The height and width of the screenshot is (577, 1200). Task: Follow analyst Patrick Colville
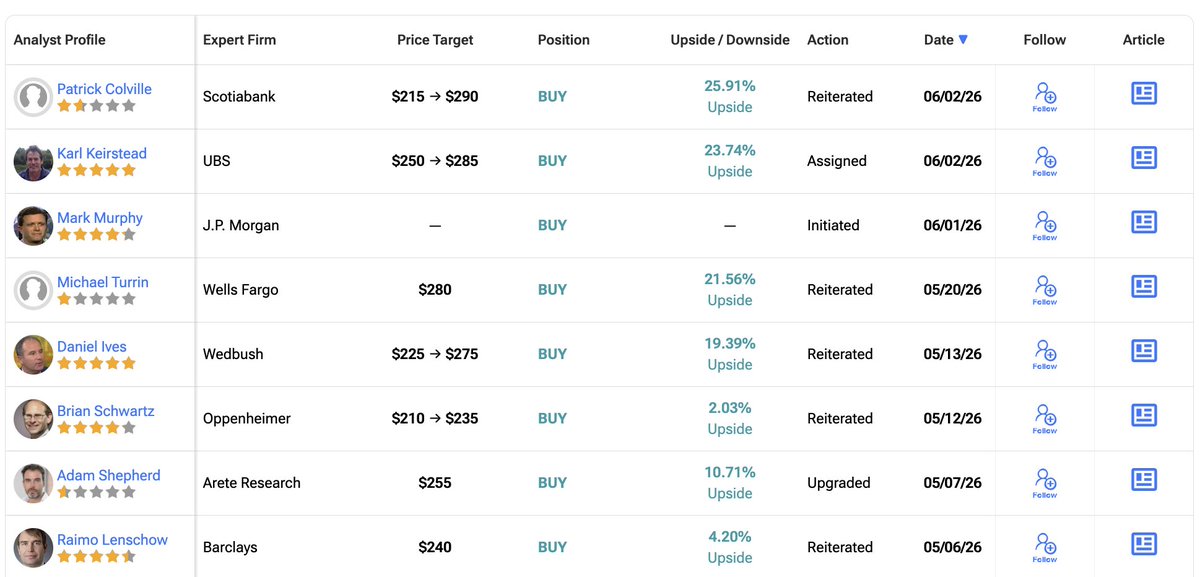(1045, 97)
